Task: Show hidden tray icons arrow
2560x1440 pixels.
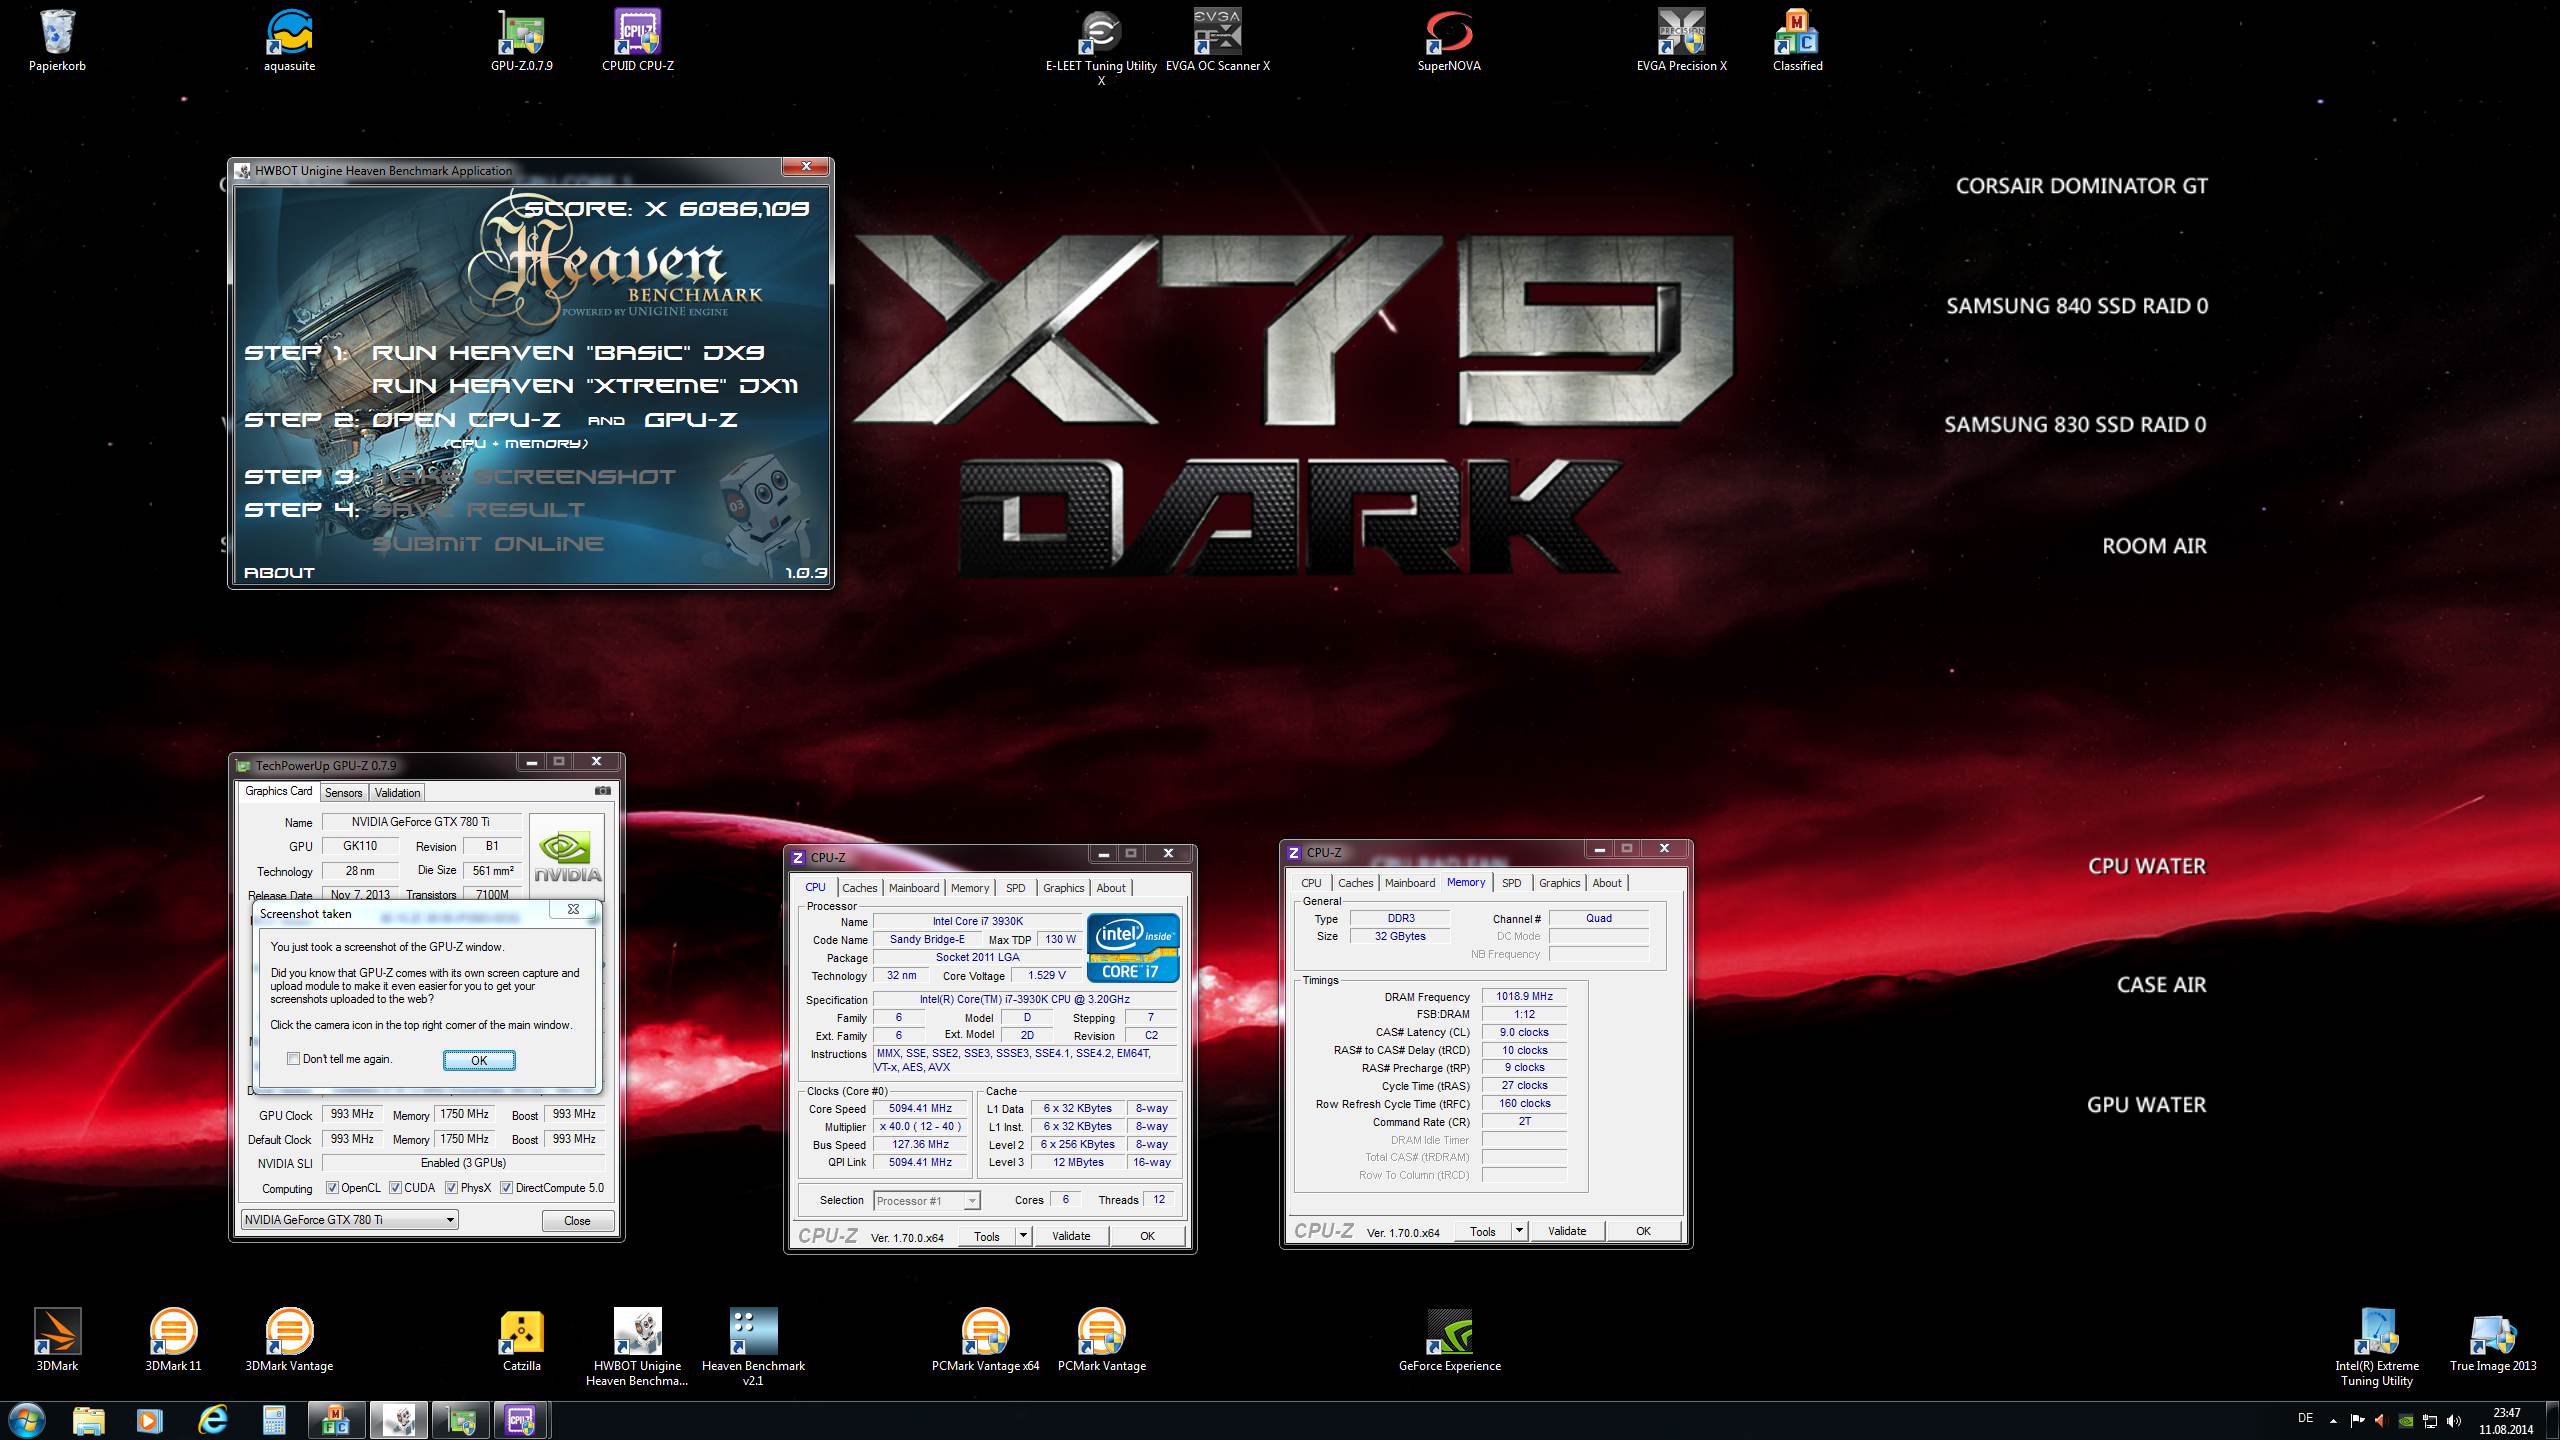Action: coord(2333,1421)
